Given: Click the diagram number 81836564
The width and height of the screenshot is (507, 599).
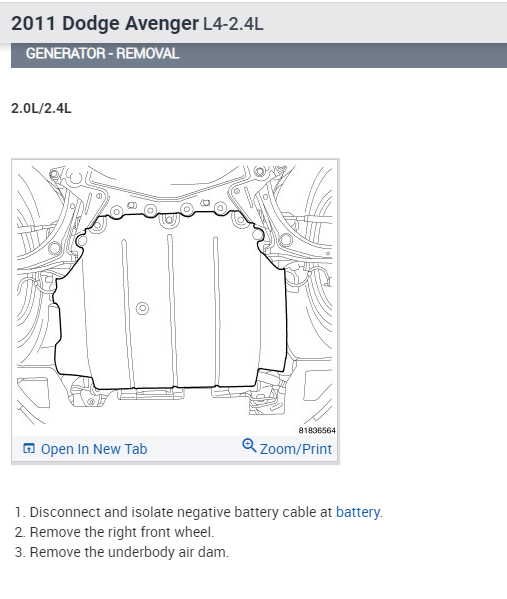Looking at the screenshot, I should click(x=317, y=431).
